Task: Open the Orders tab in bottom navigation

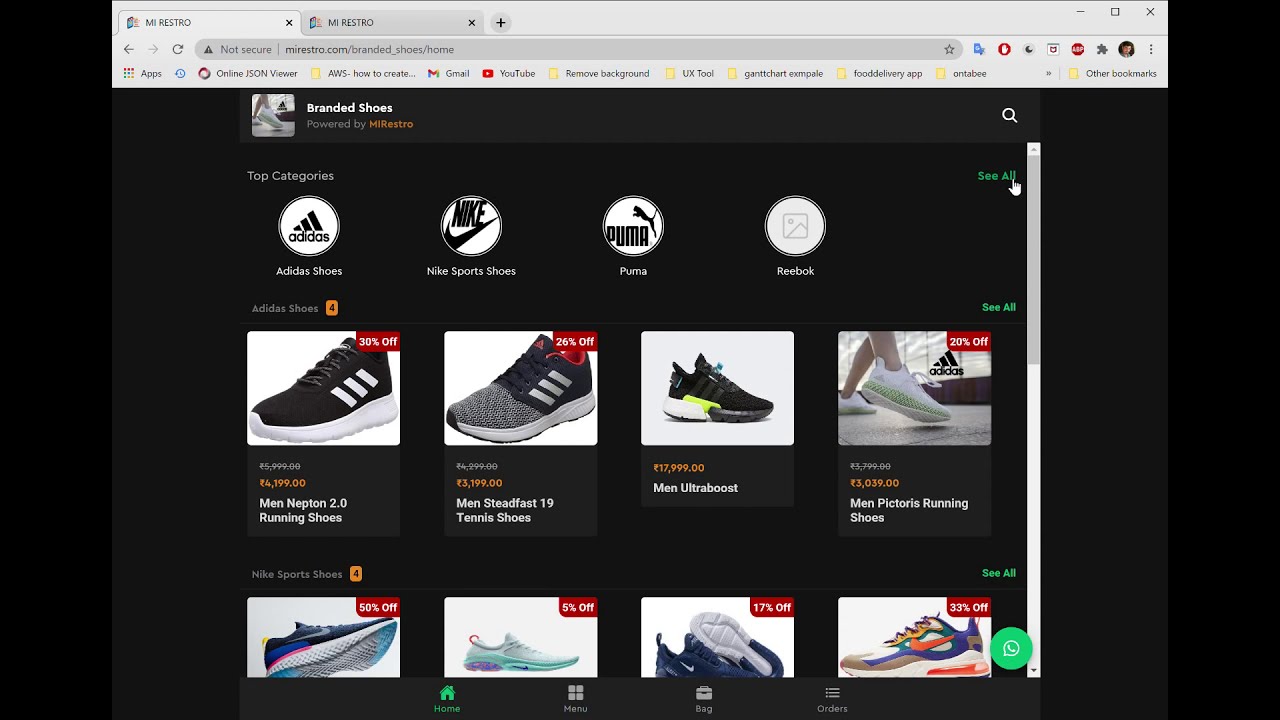Action: [832, 699]
